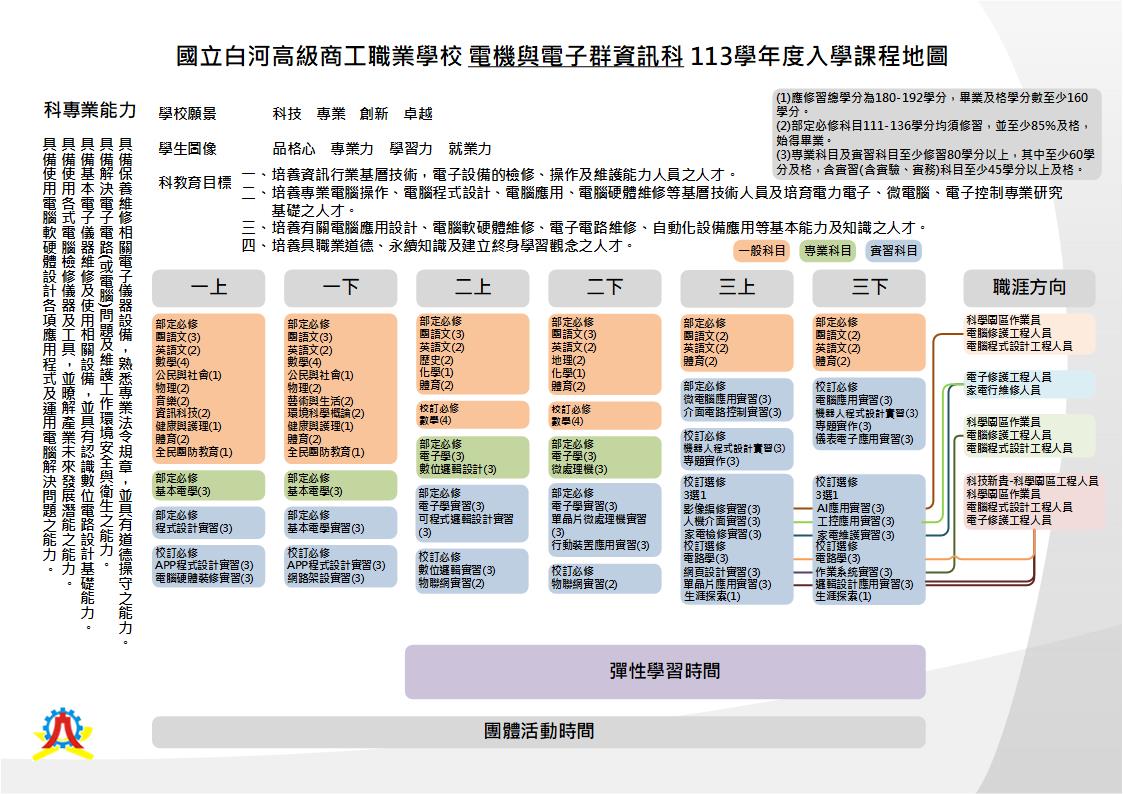Click the 學生圖像 label
1123x794 pixels.
pyautogui.click(x=187, y=149)
